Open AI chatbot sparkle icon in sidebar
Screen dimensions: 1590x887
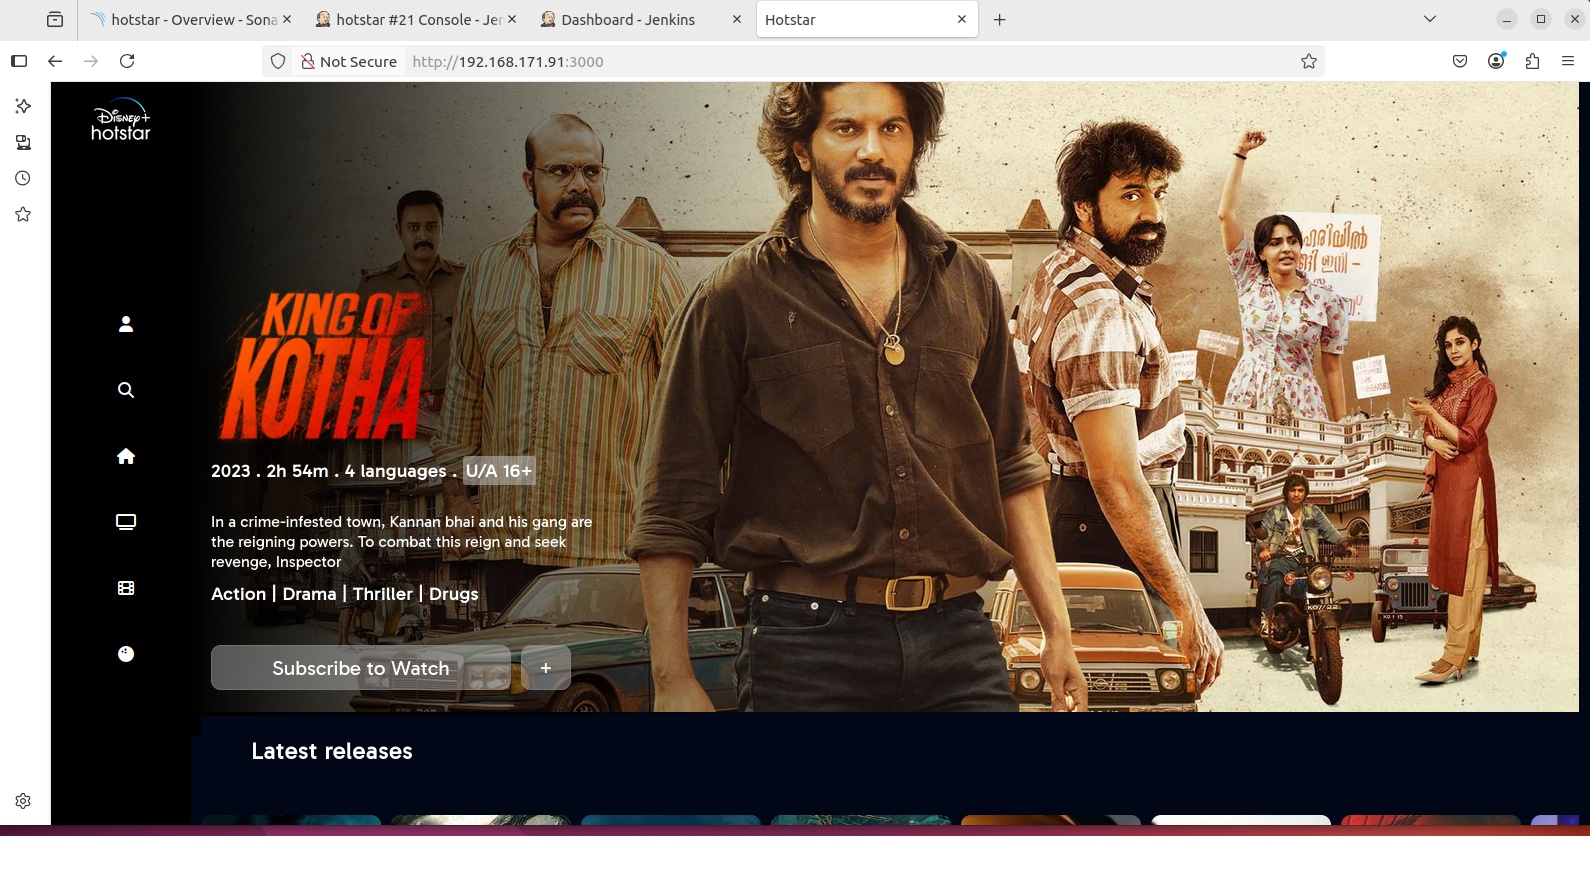pyautogui.click(x=23, y=106)
